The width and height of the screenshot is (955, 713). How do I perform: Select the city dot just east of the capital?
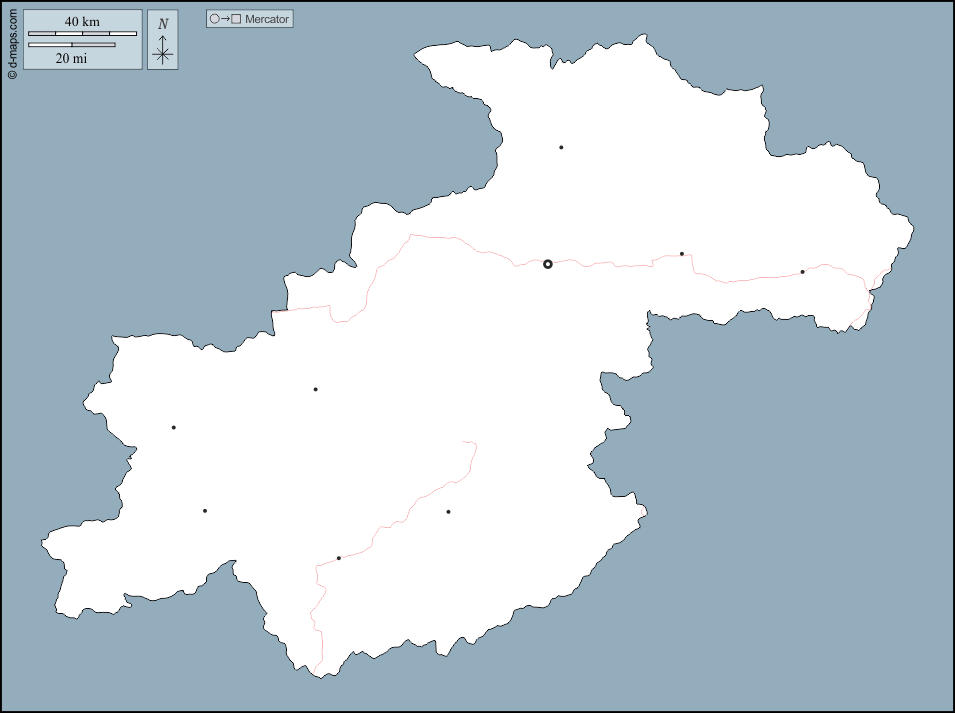point(682,254)
